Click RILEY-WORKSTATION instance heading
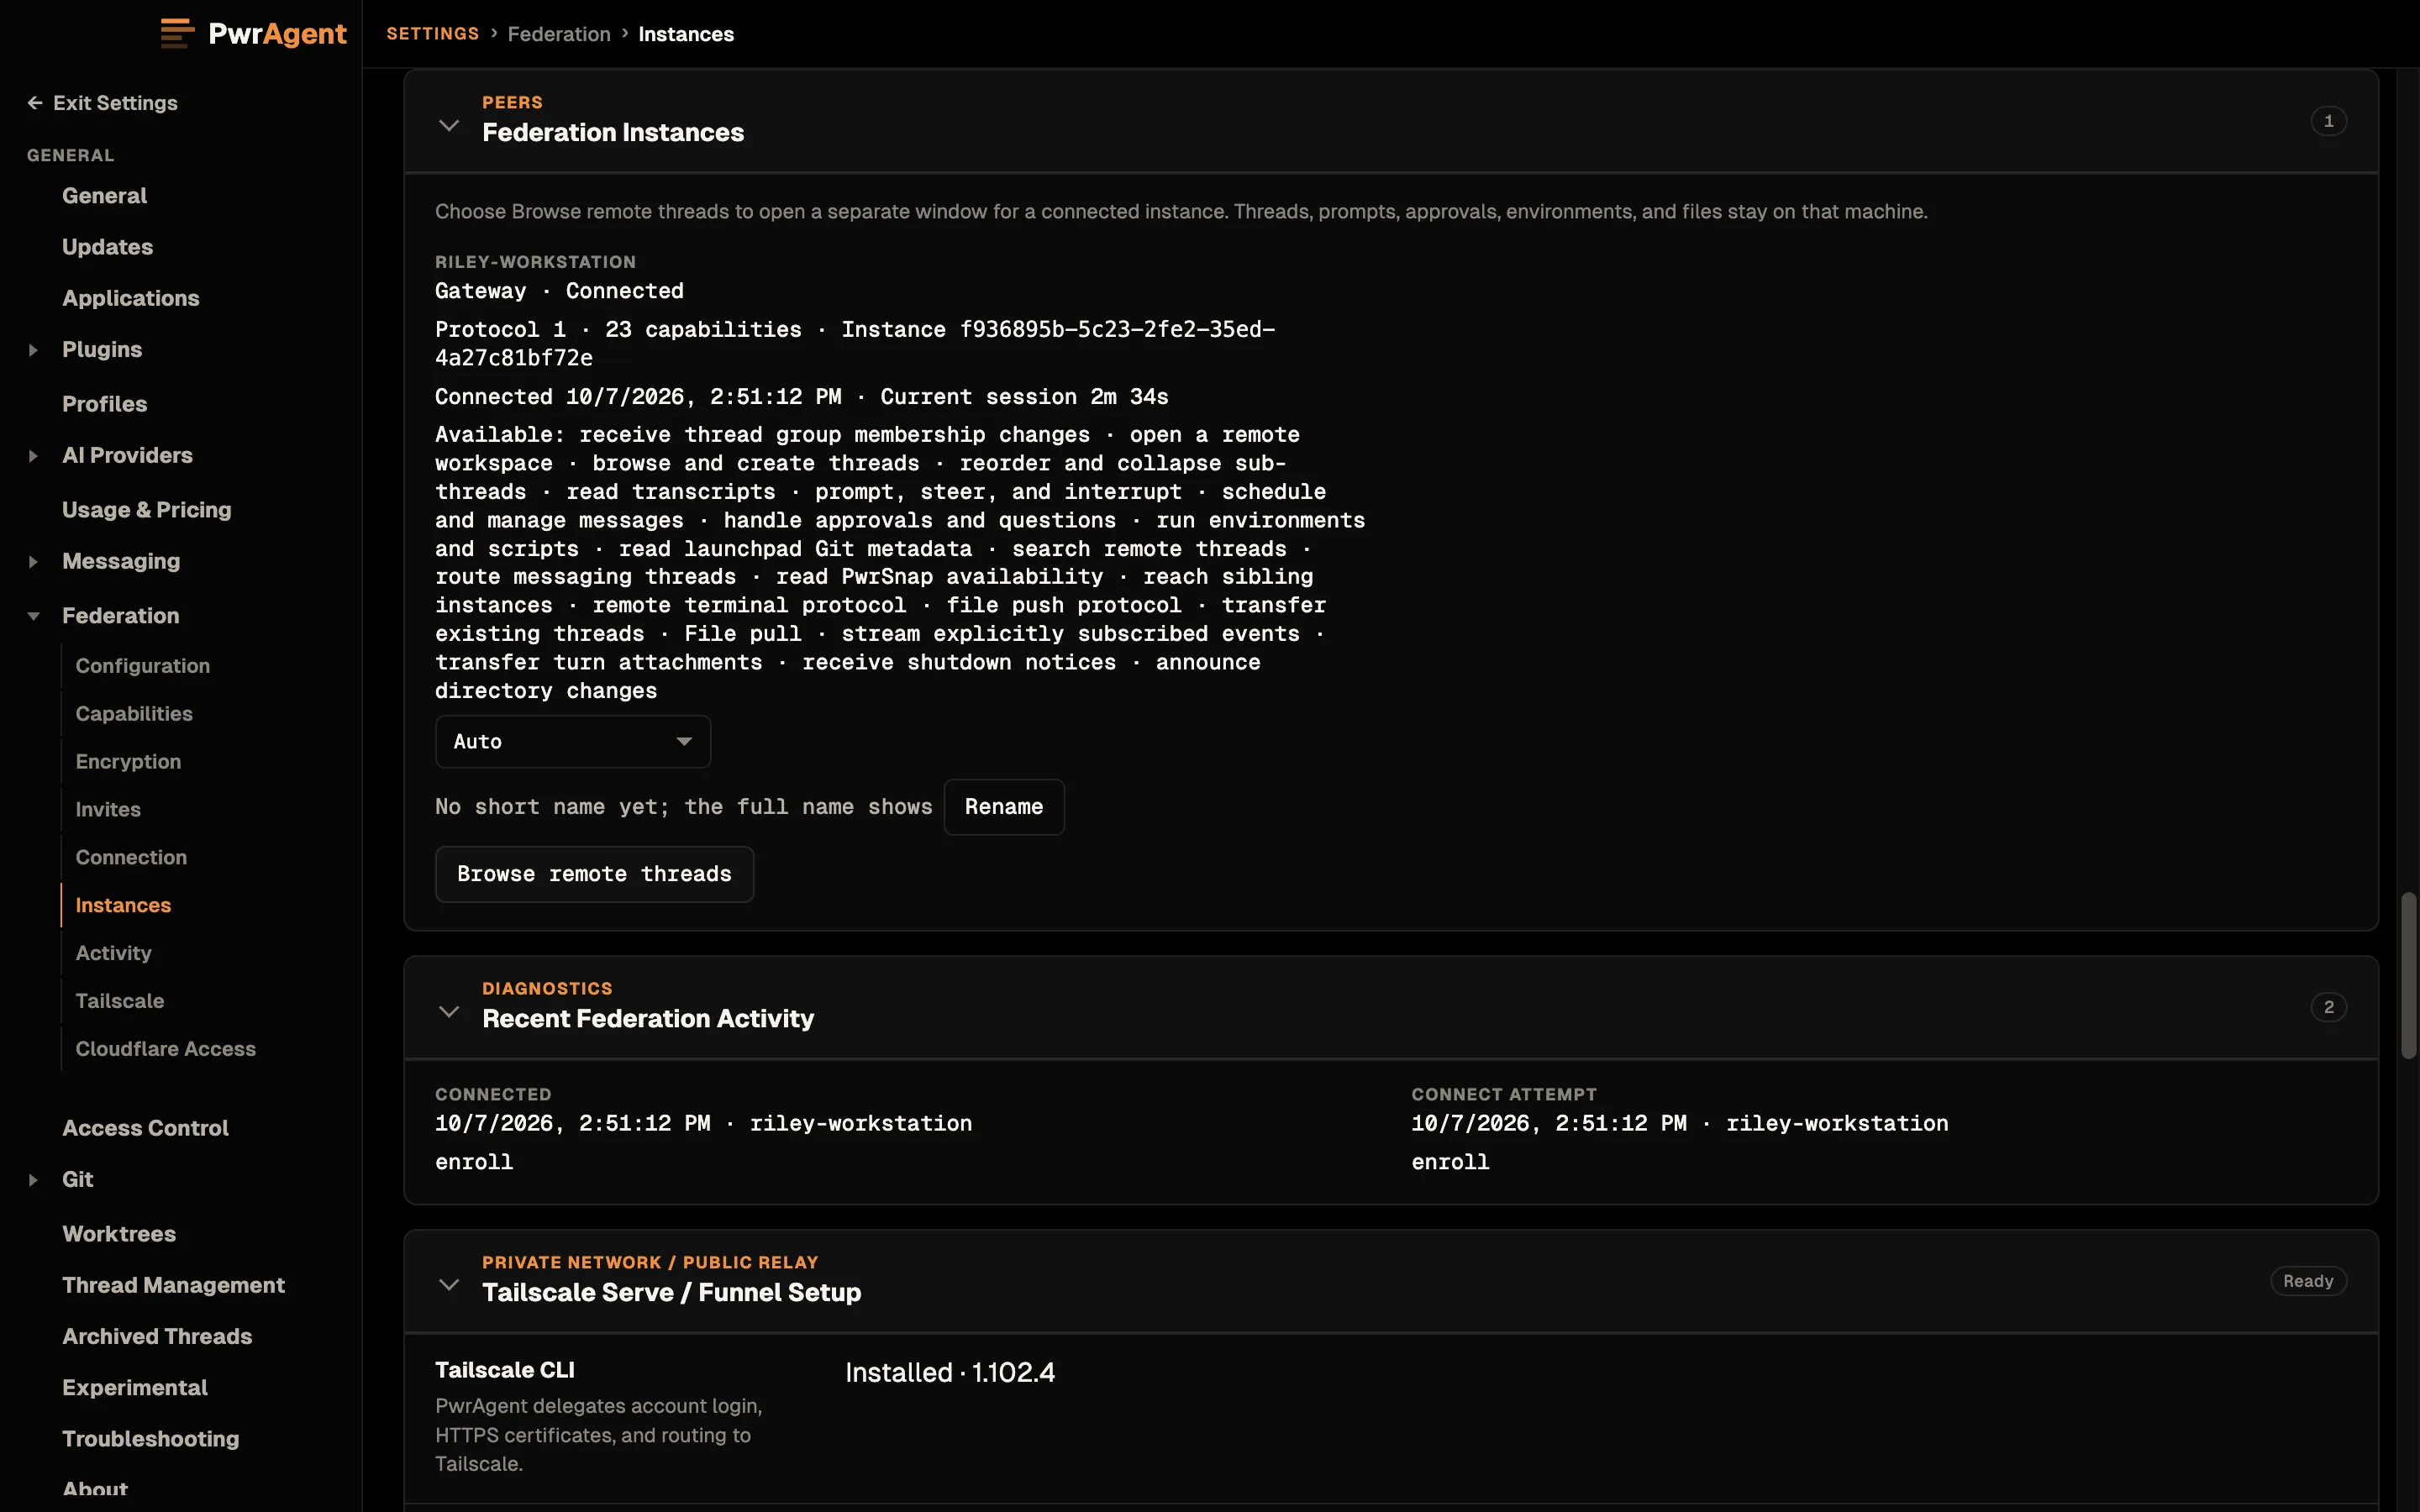Image resolution: width=2420 pixels, height=1512 pixels. tap(535, 262)
